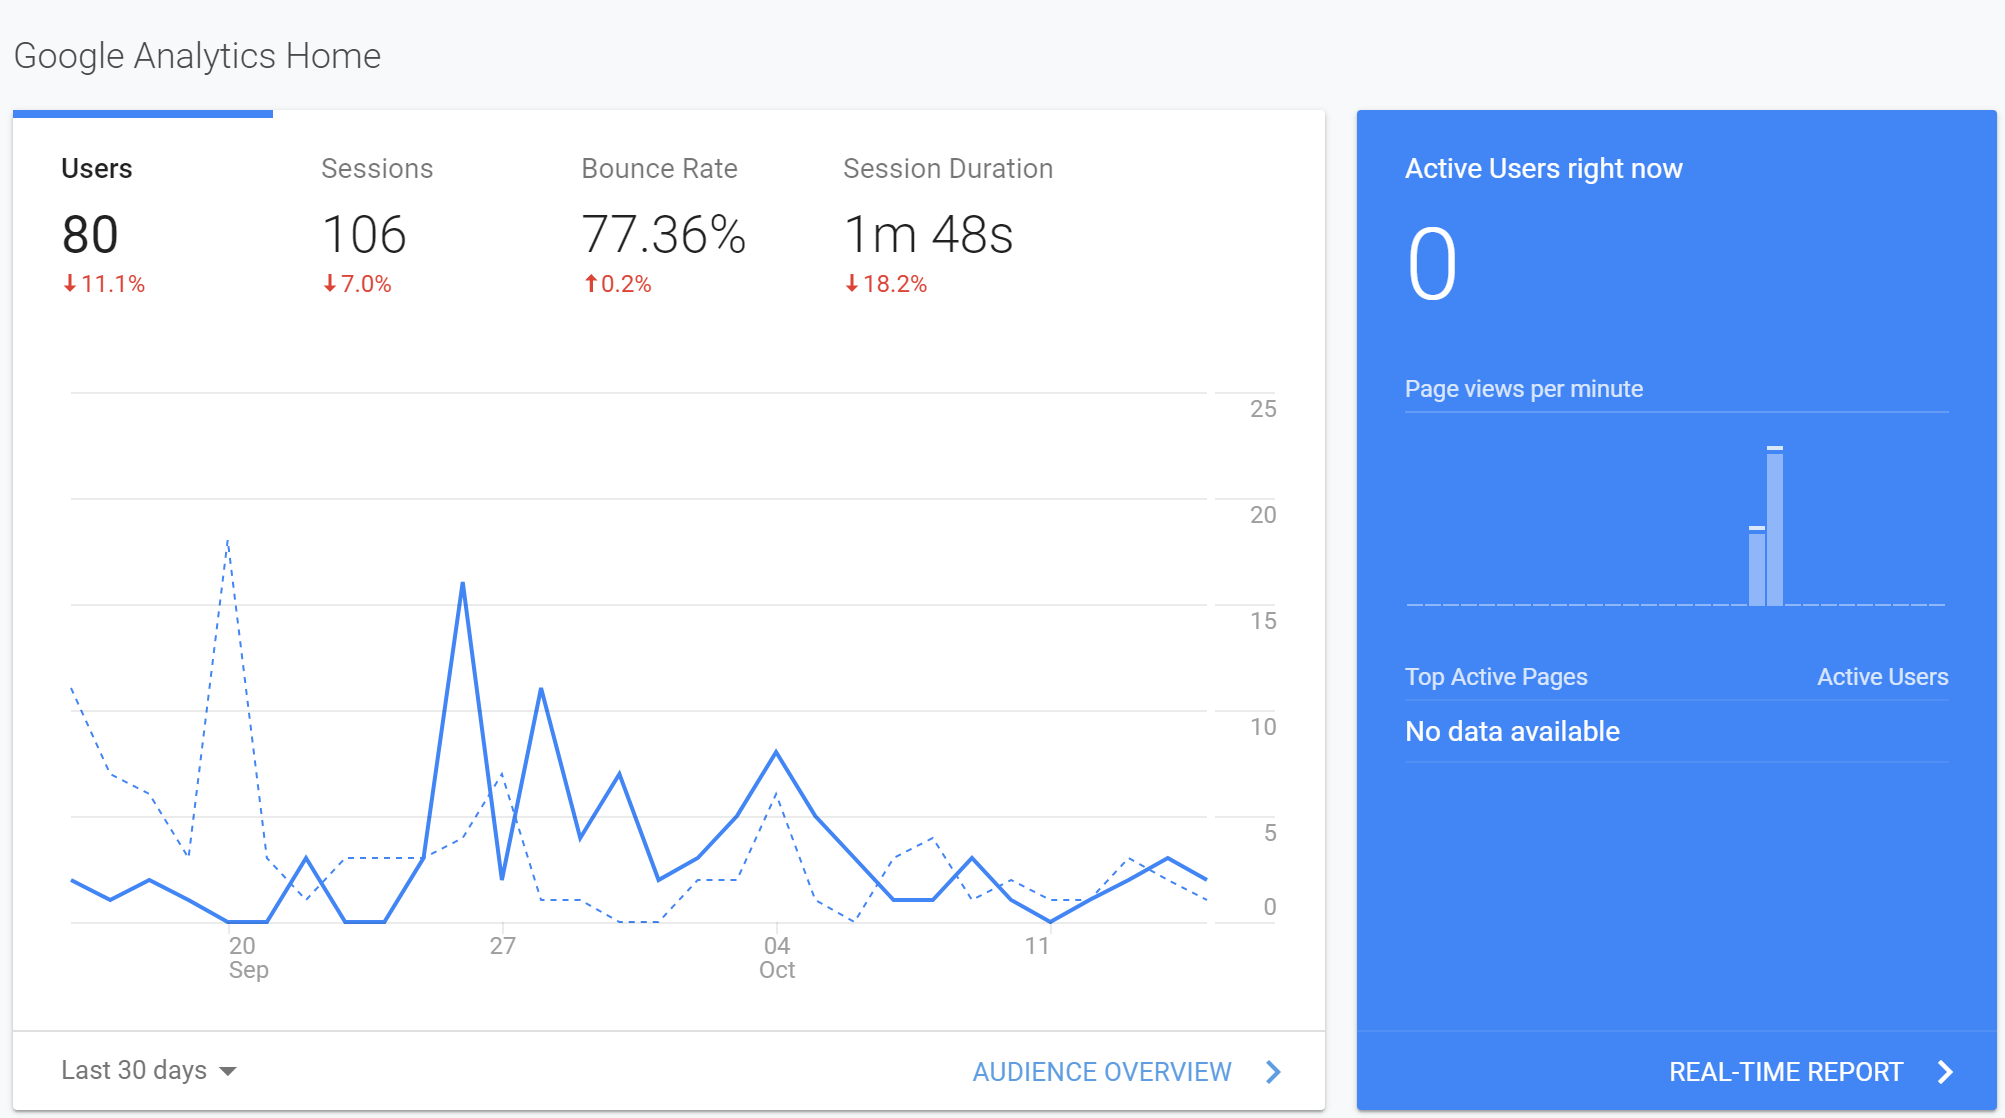Click the 'Google Analytics Home' title

(197, 56)
